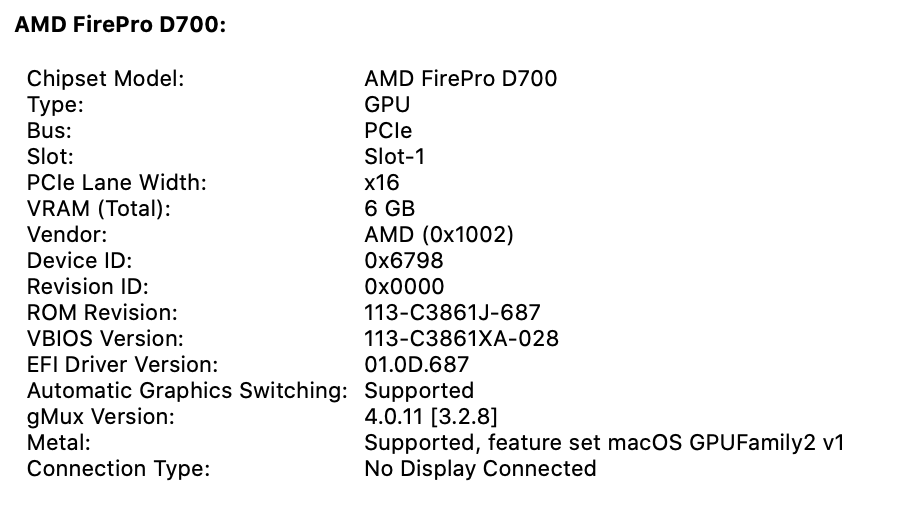
Task: Click the PCIe Lane Width value x16
Action: [382, 182]
